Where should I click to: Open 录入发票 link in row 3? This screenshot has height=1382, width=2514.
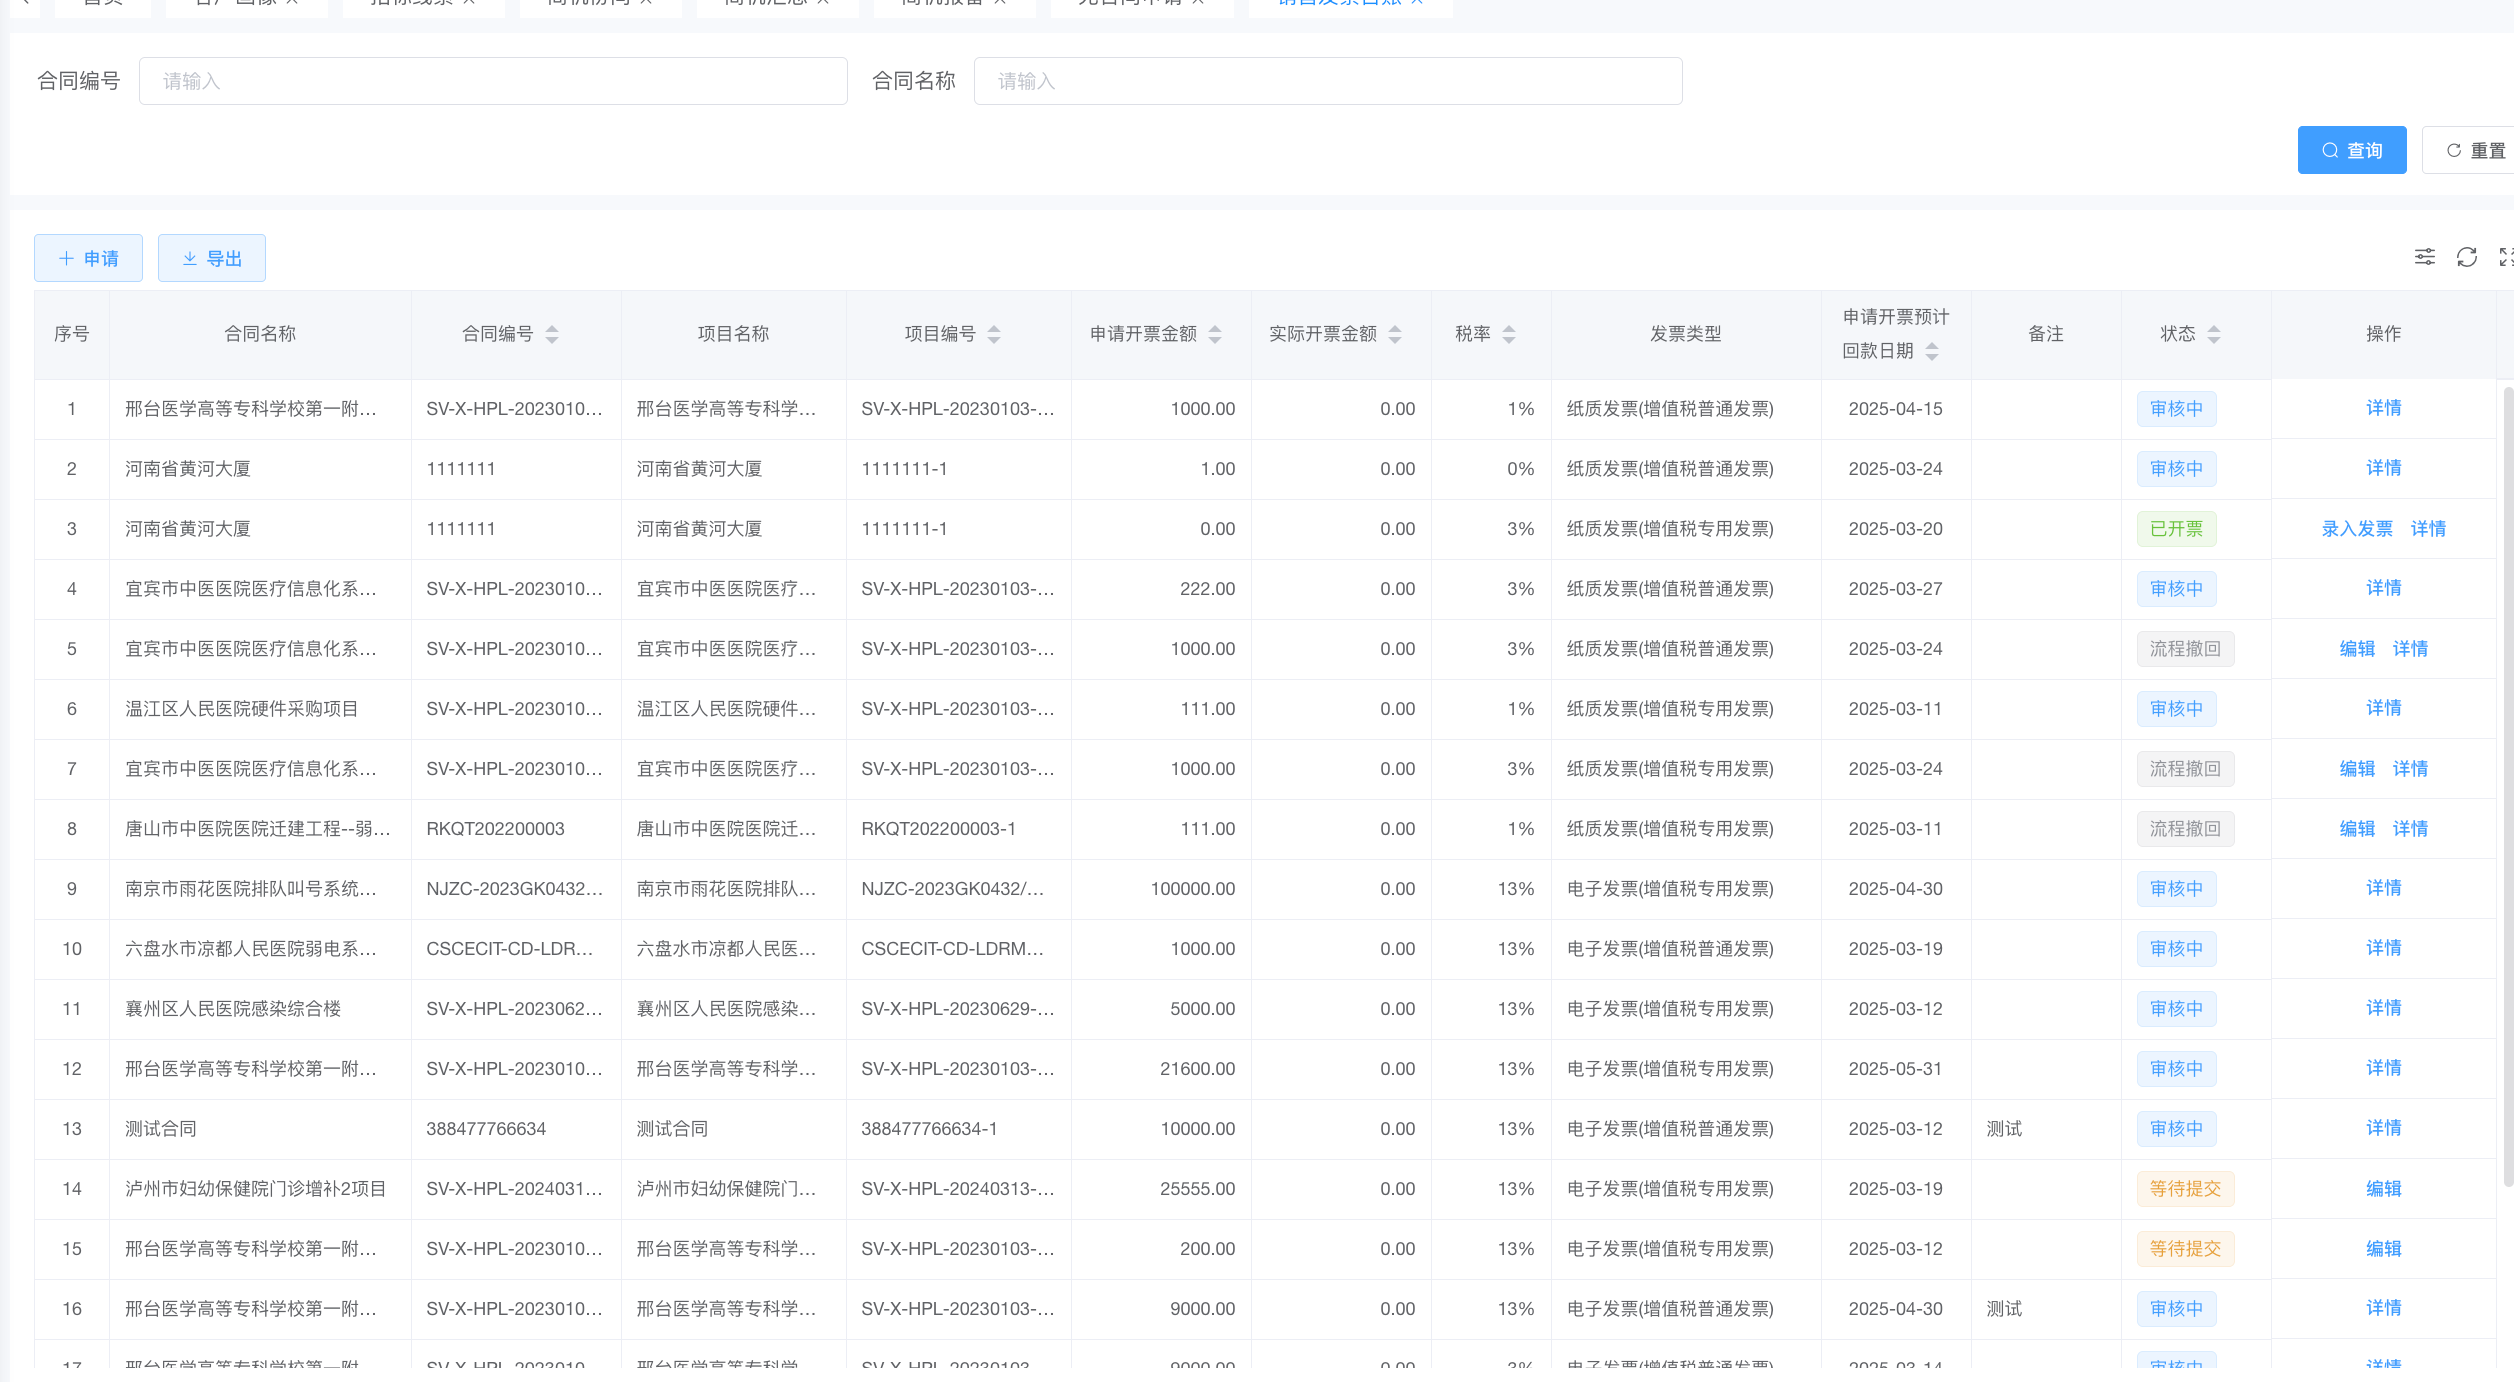click(x=2357, y=528)
